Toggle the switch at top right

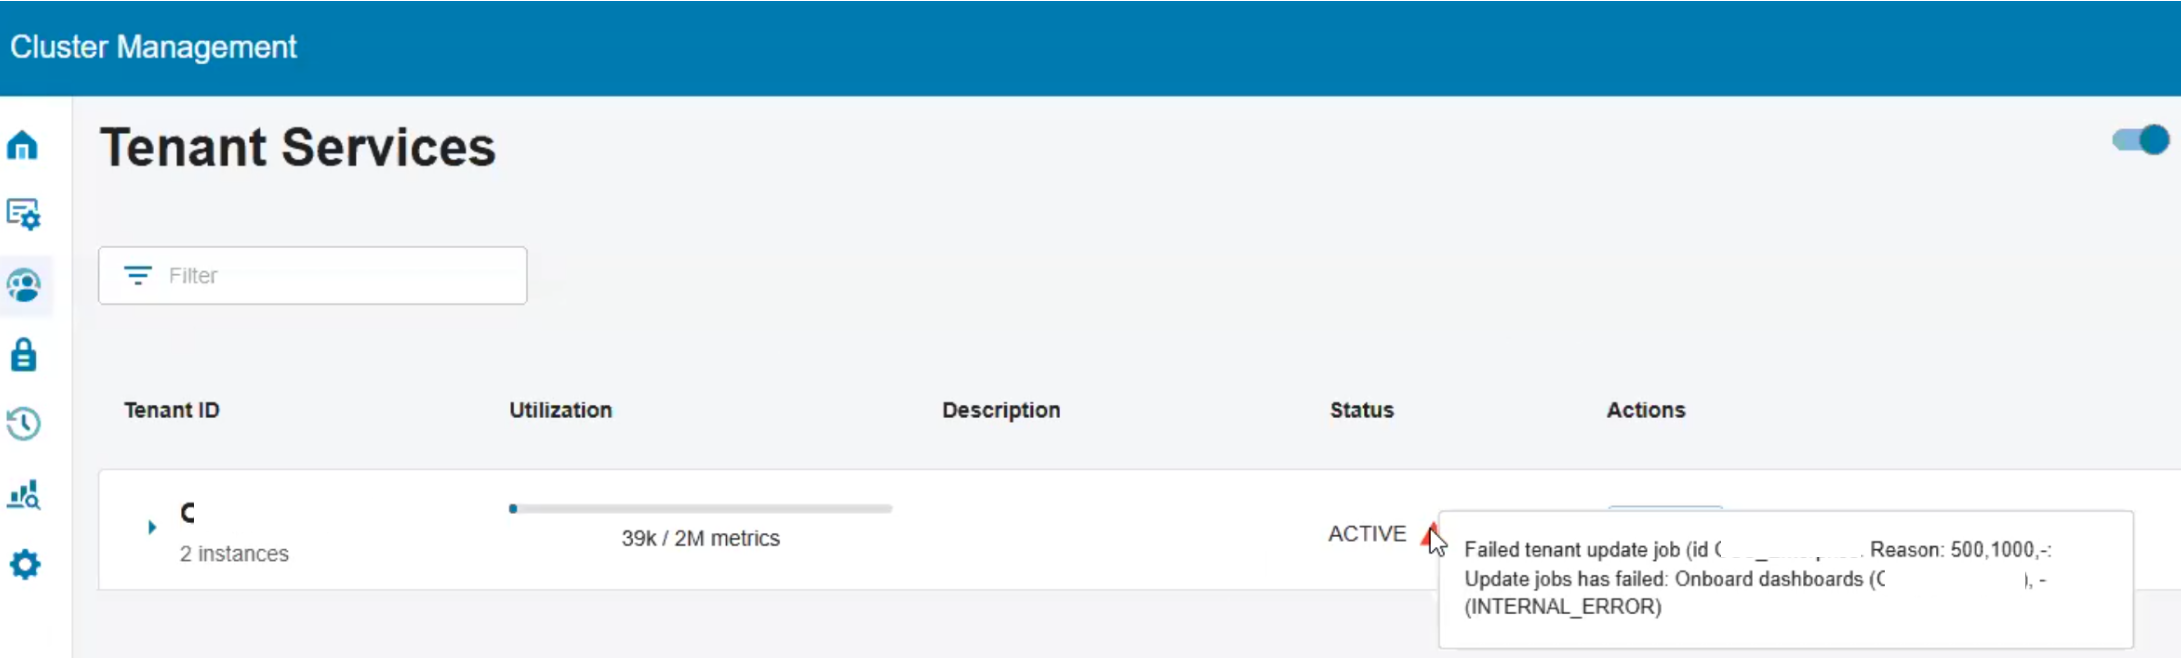[2141, 140]
